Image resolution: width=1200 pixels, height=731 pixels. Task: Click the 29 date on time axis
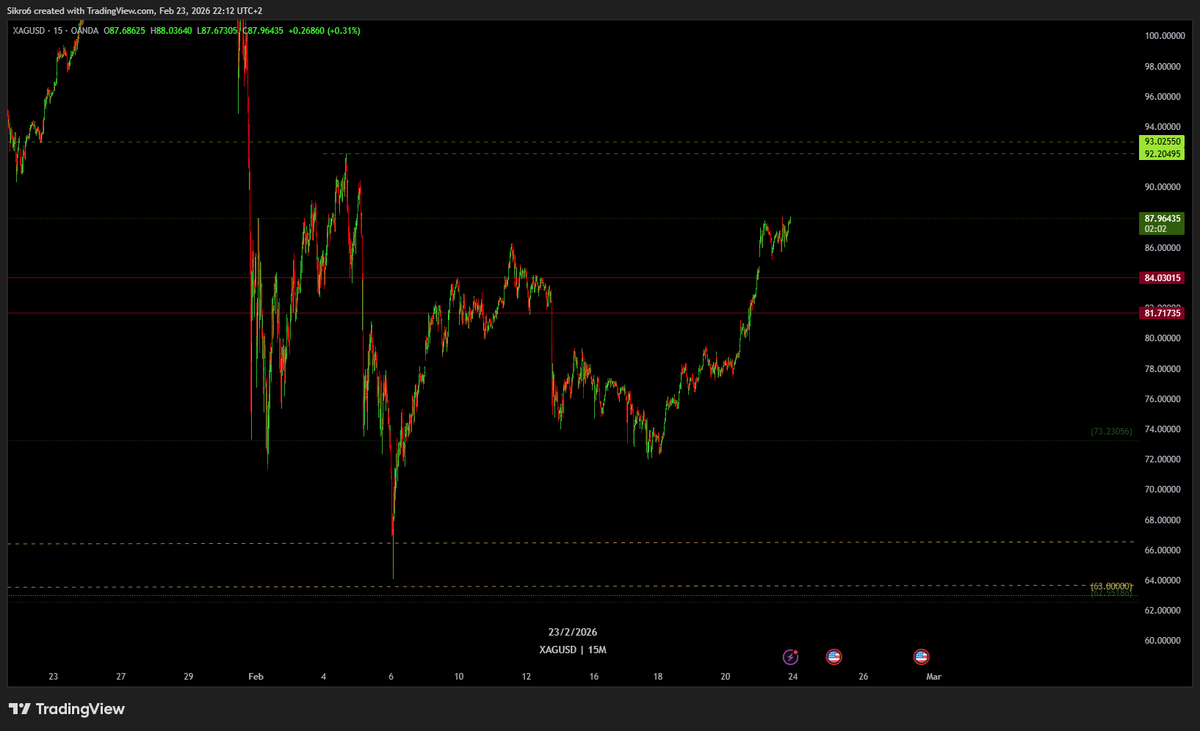pyautogui.click(x=188, y=677)
